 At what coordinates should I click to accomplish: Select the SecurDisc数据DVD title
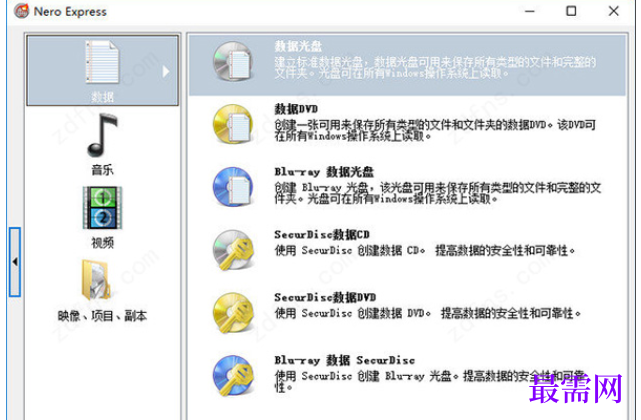point(325,297)
